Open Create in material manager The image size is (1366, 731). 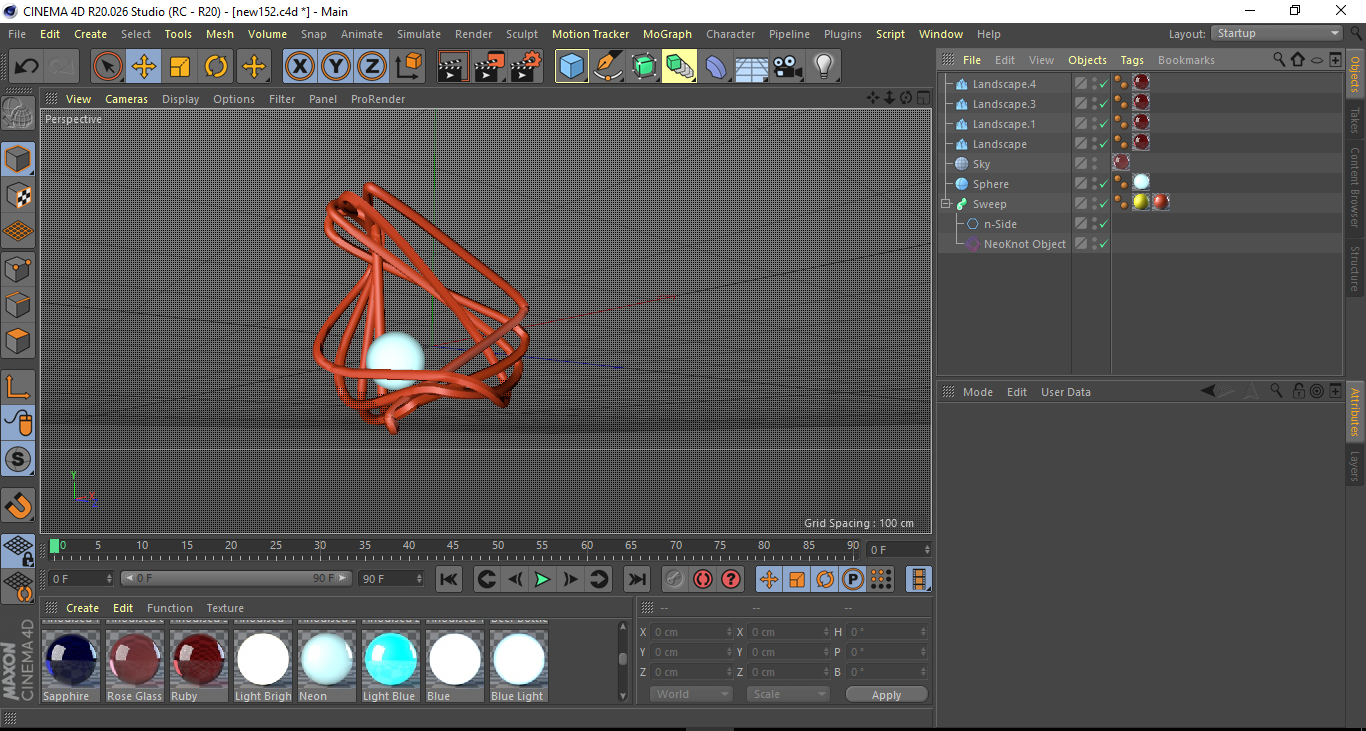[x=83, y=608]
